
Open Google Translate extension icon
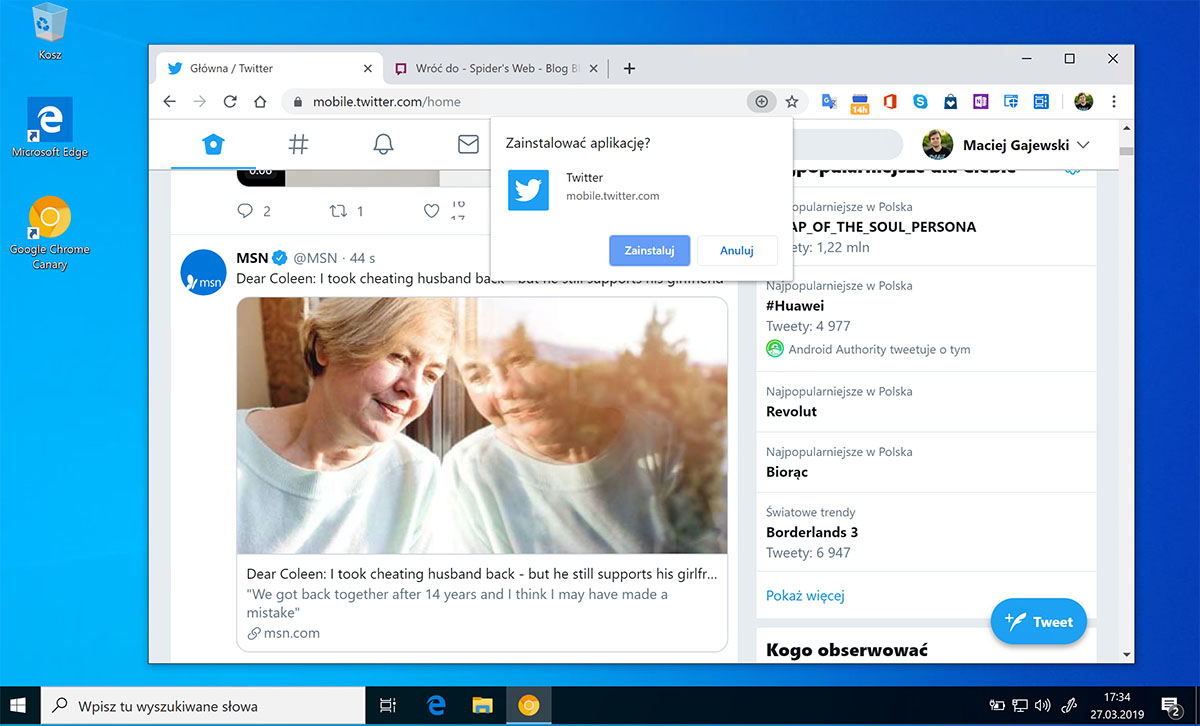tap(829, 101)
